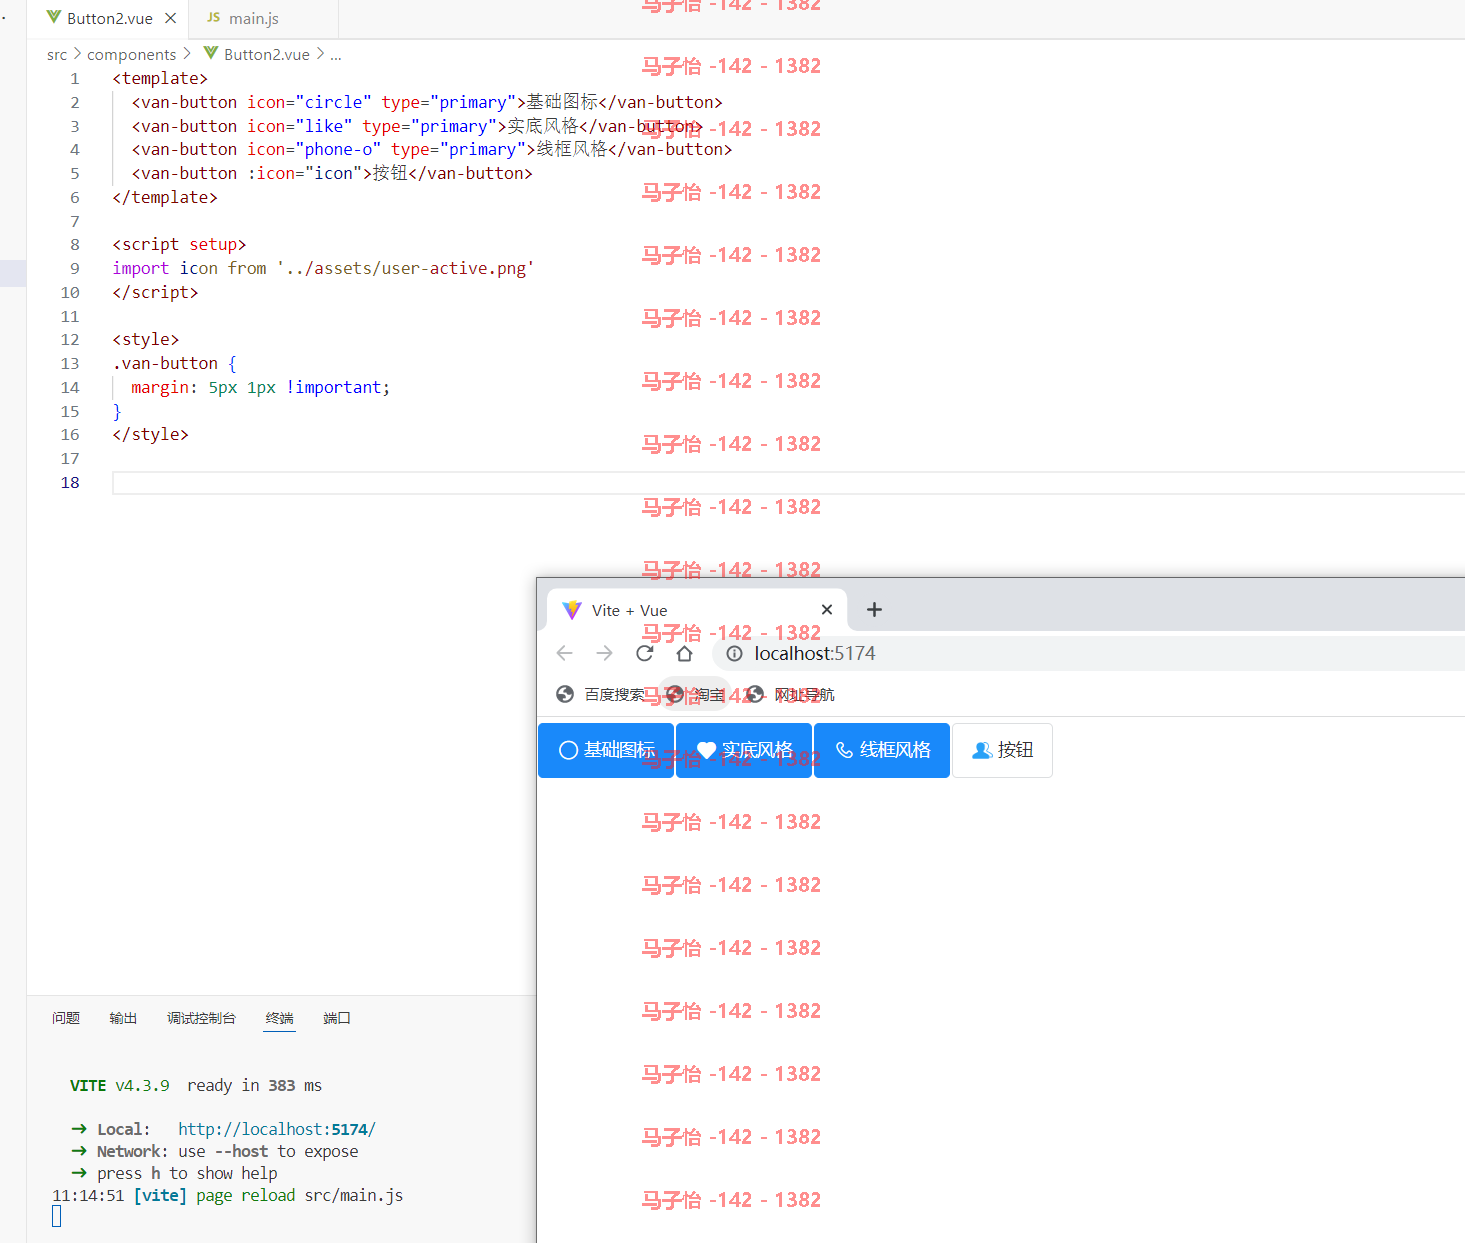
Task: Click the .van-button selector on line 13
Action: (x=165, y=363)
